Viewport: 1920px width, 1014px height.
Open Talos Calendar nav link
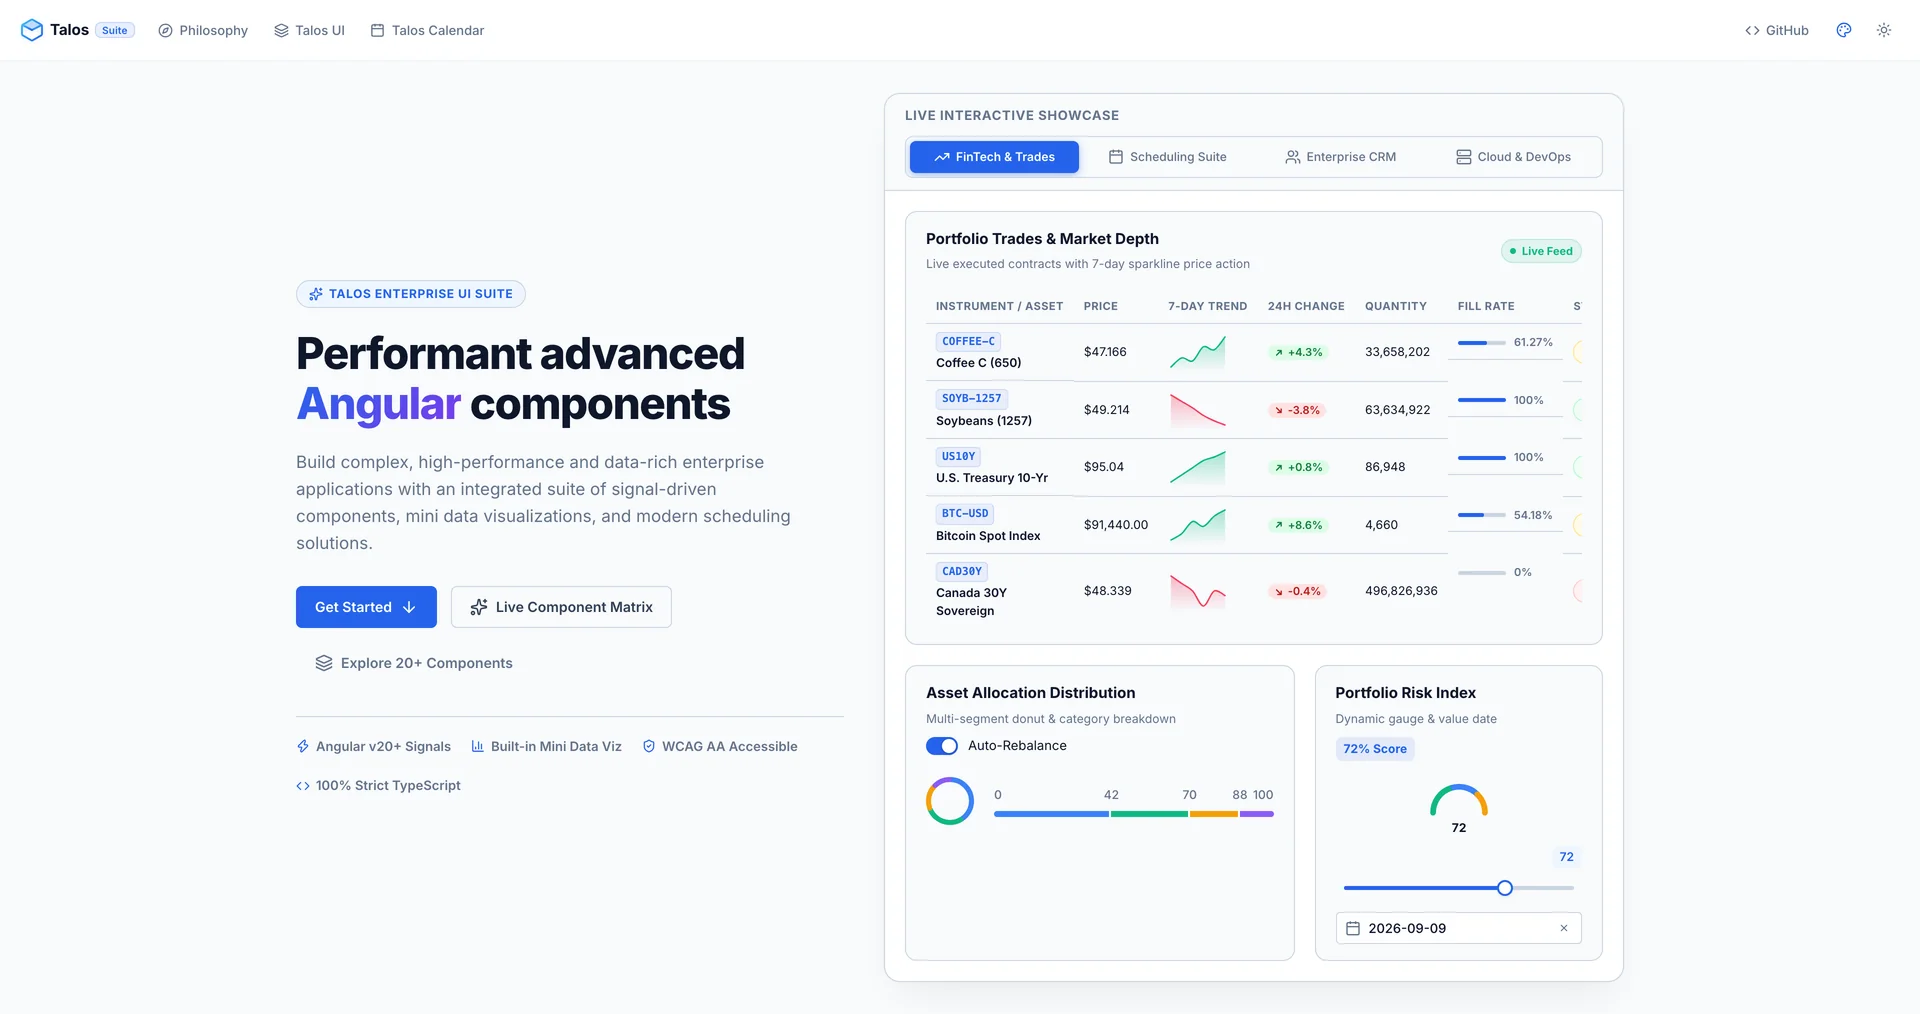(x=427, y=31)
